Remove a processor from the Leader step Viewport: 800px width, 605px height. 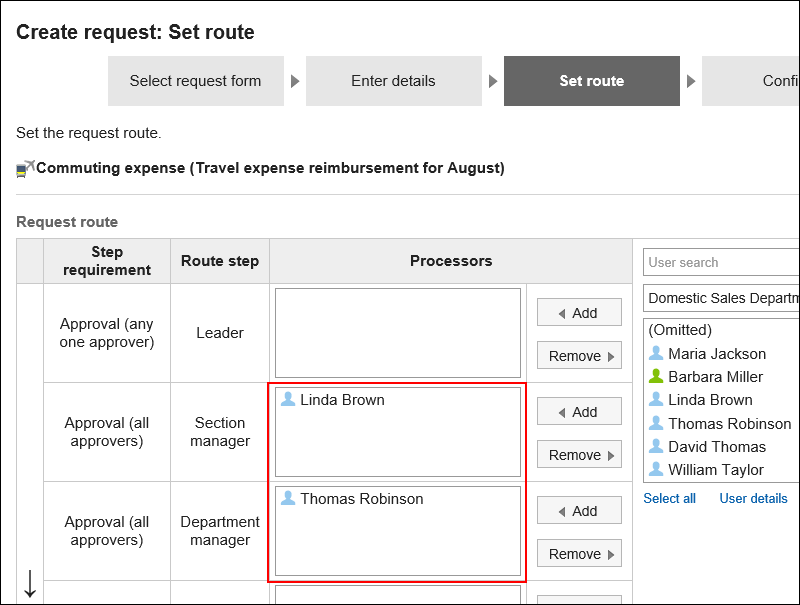pyautogui.click(x=579, y=355)
